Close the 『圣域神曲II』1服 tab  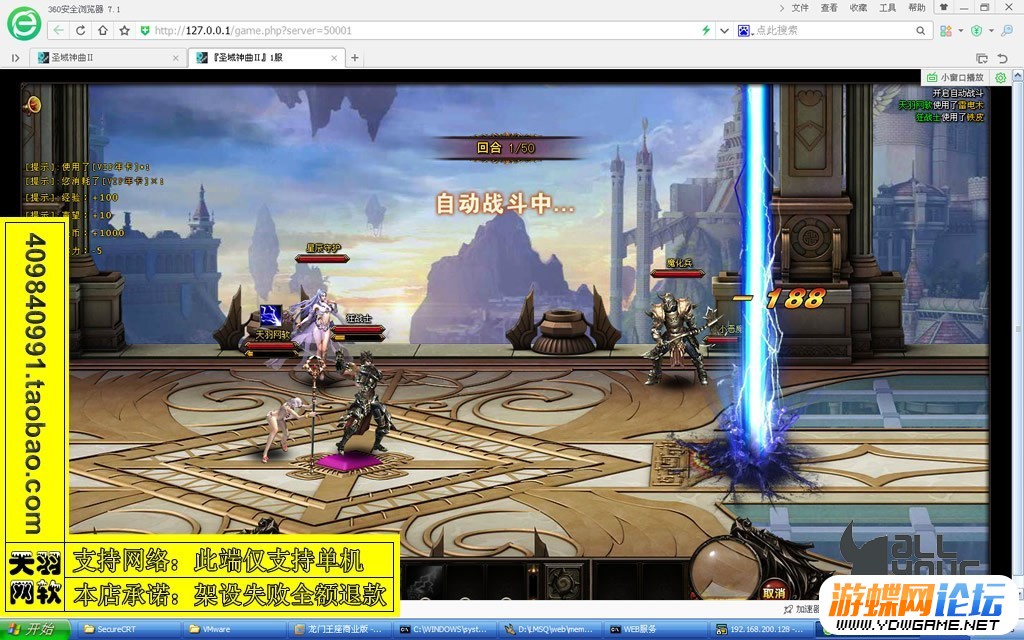tap(334, 58)
